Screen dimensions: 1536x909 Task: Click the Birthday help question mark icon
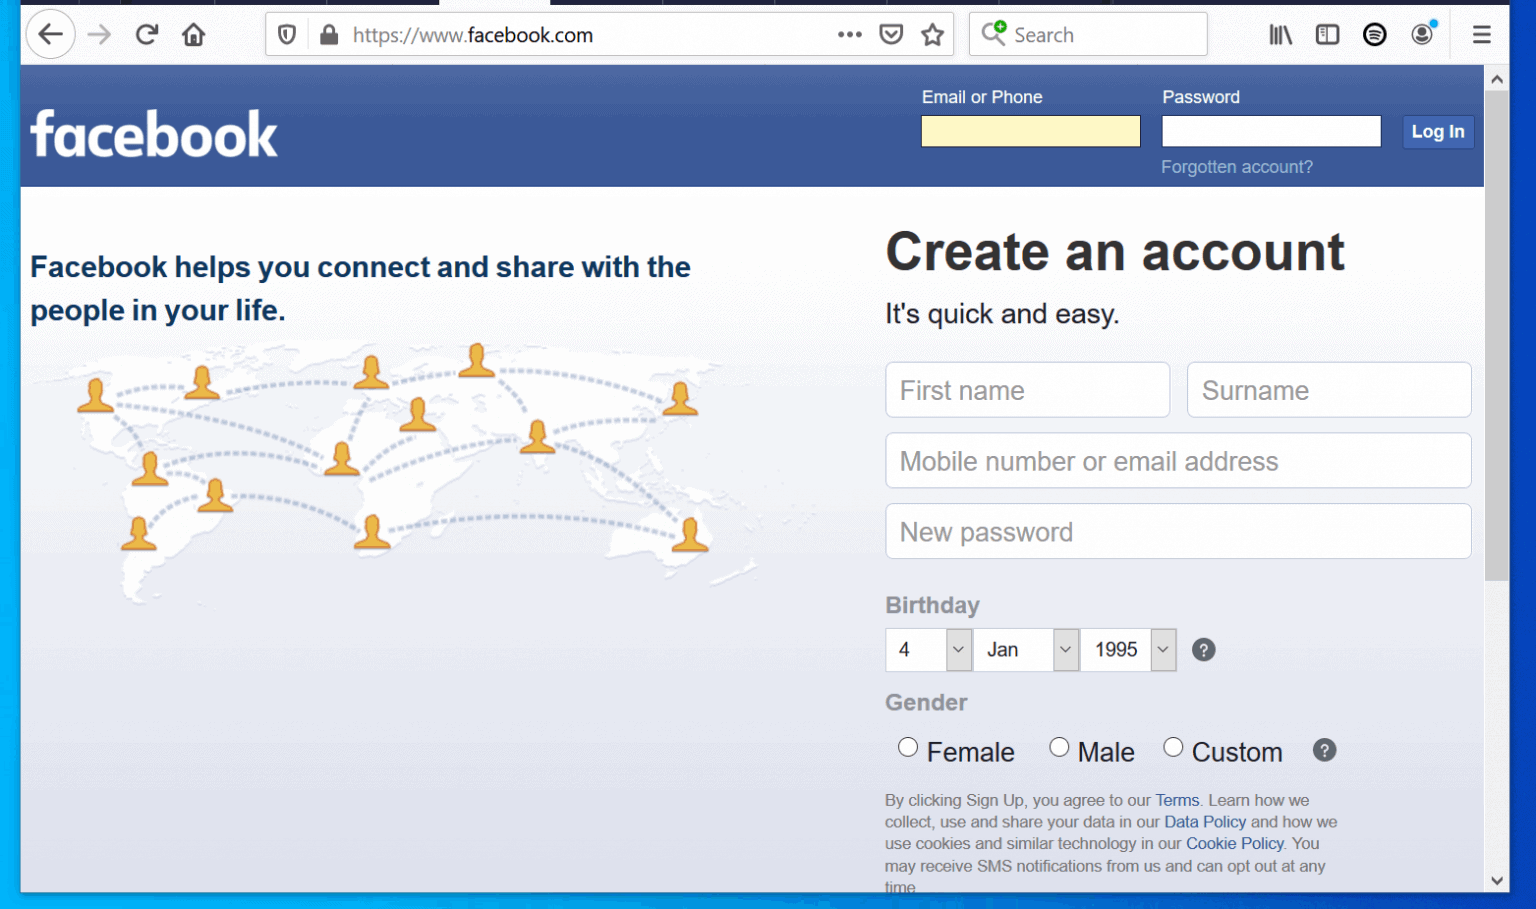tap(1203, 649)
